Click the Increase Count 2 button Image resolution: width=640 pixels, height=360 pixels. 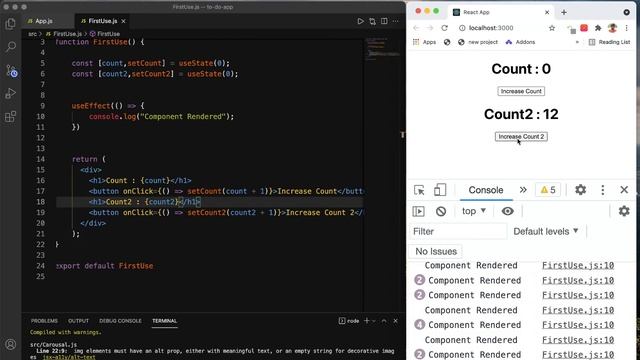521,136
